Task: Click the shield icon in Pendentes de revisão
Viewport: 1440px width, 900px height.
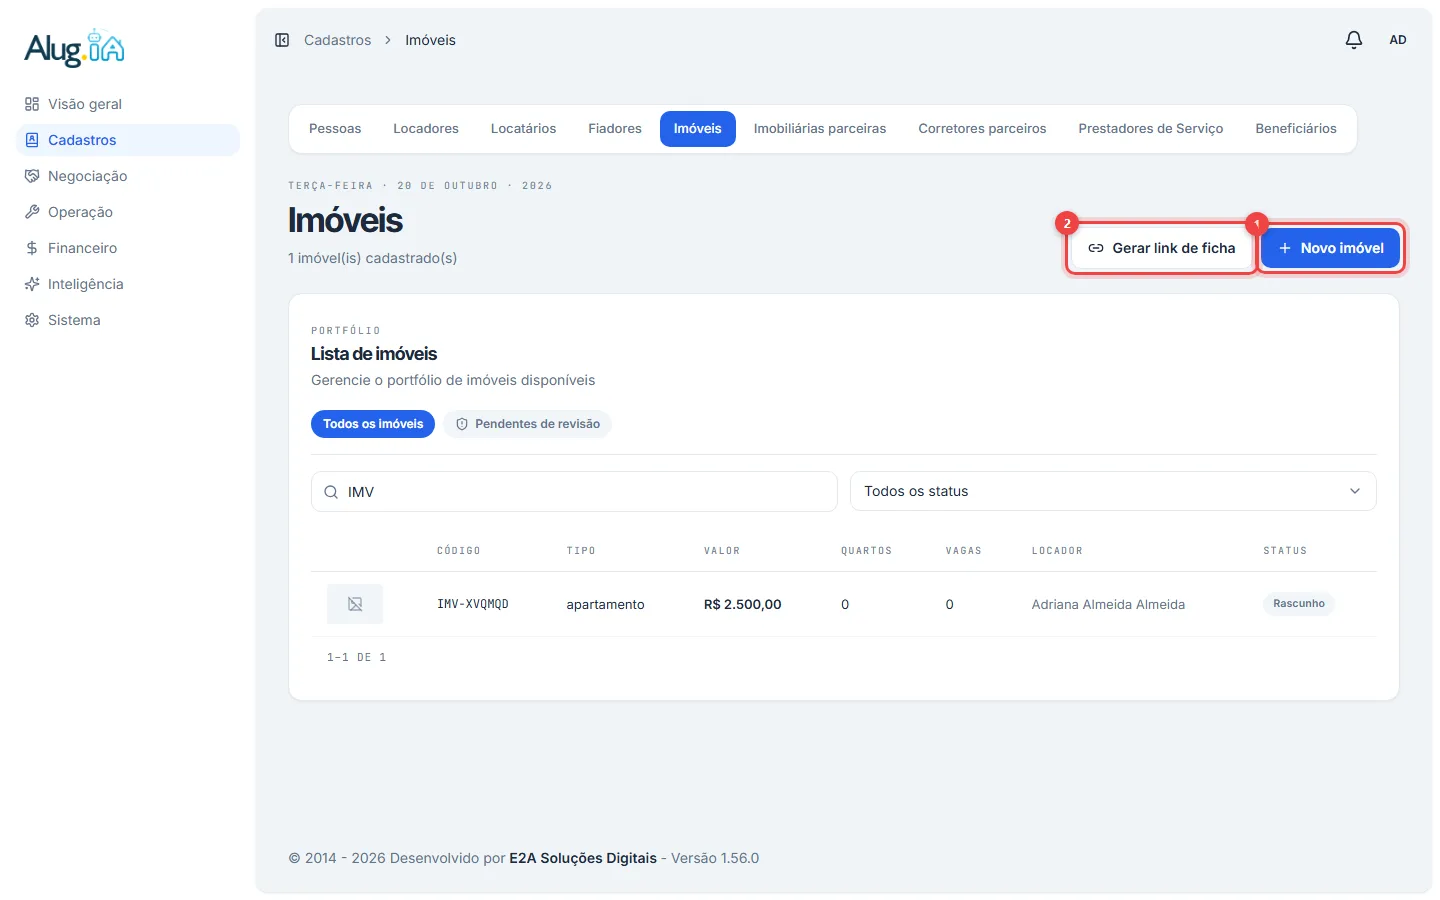Action: point(462,424)
